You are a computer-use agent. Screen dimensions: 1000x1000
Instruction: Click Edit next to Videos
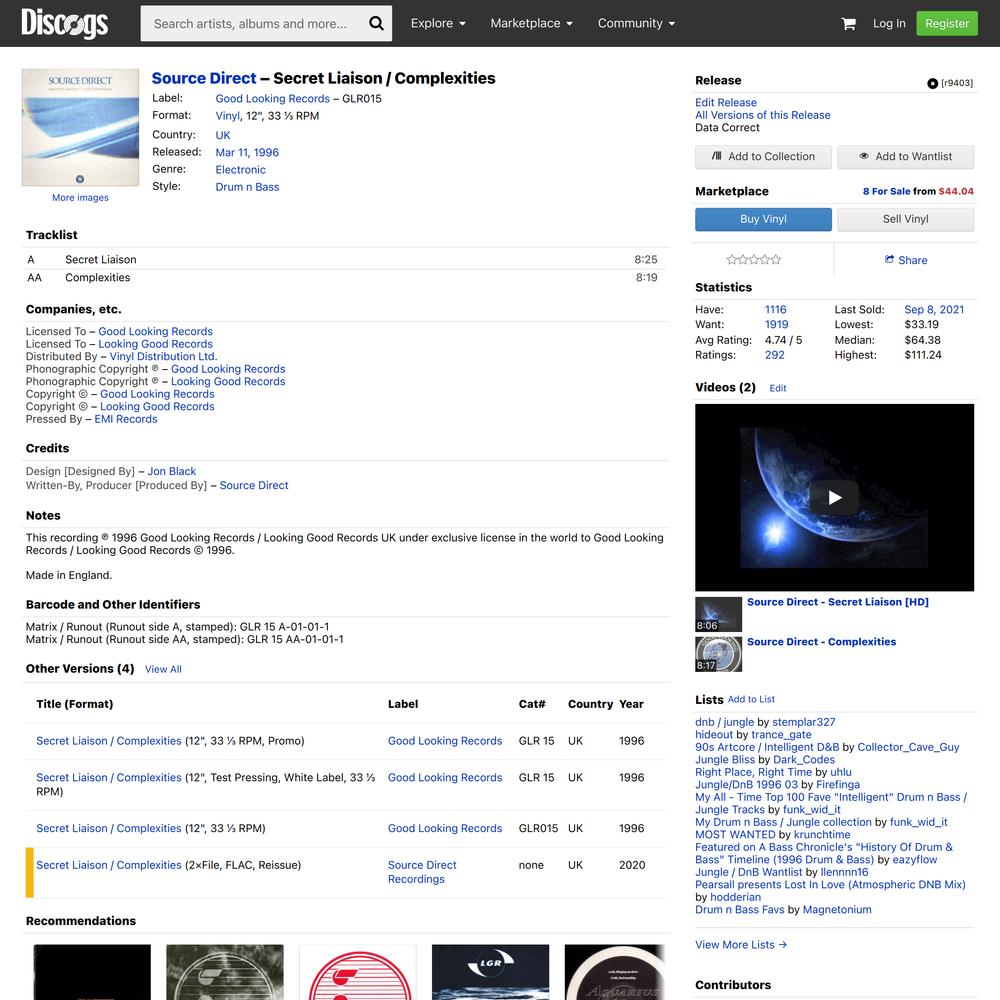pyautogui.click(x=777, y=388)
